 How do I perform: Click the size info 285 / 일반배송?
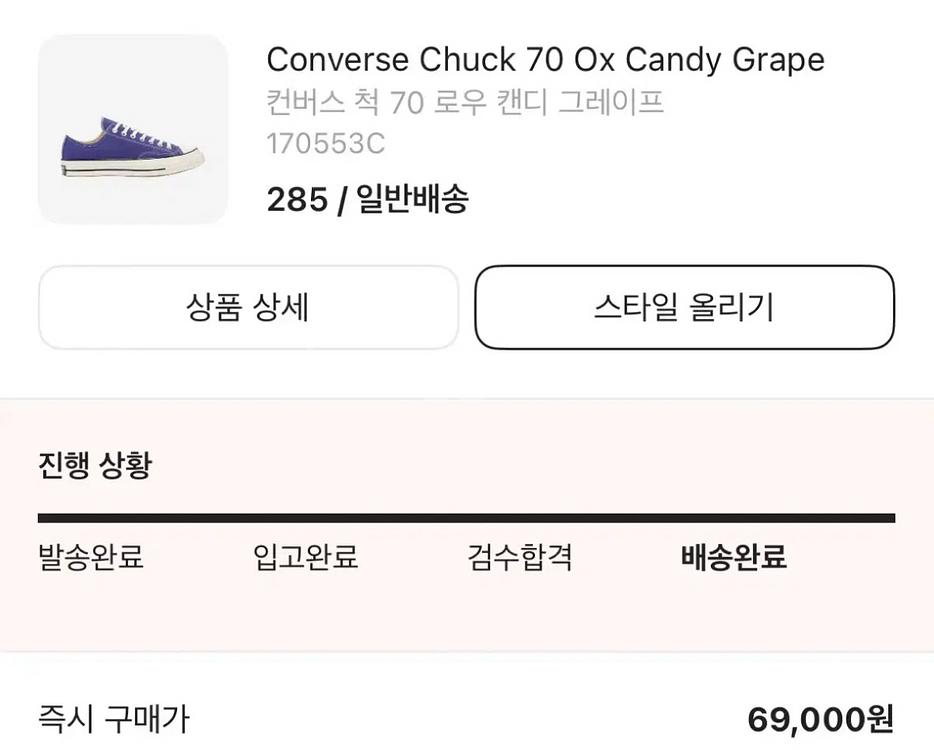tap(370, 199)
